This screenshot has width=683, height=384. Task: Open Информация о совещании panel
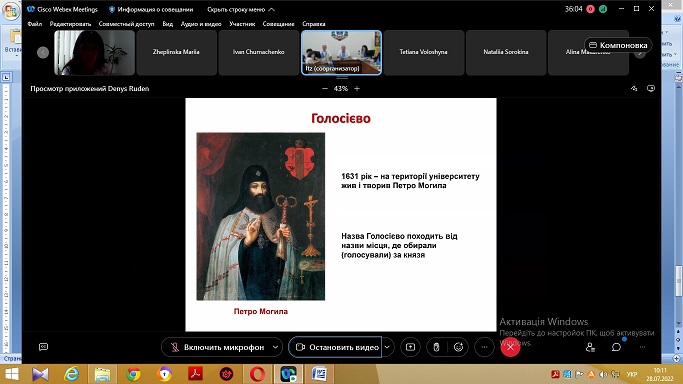[x=151, y=9]
